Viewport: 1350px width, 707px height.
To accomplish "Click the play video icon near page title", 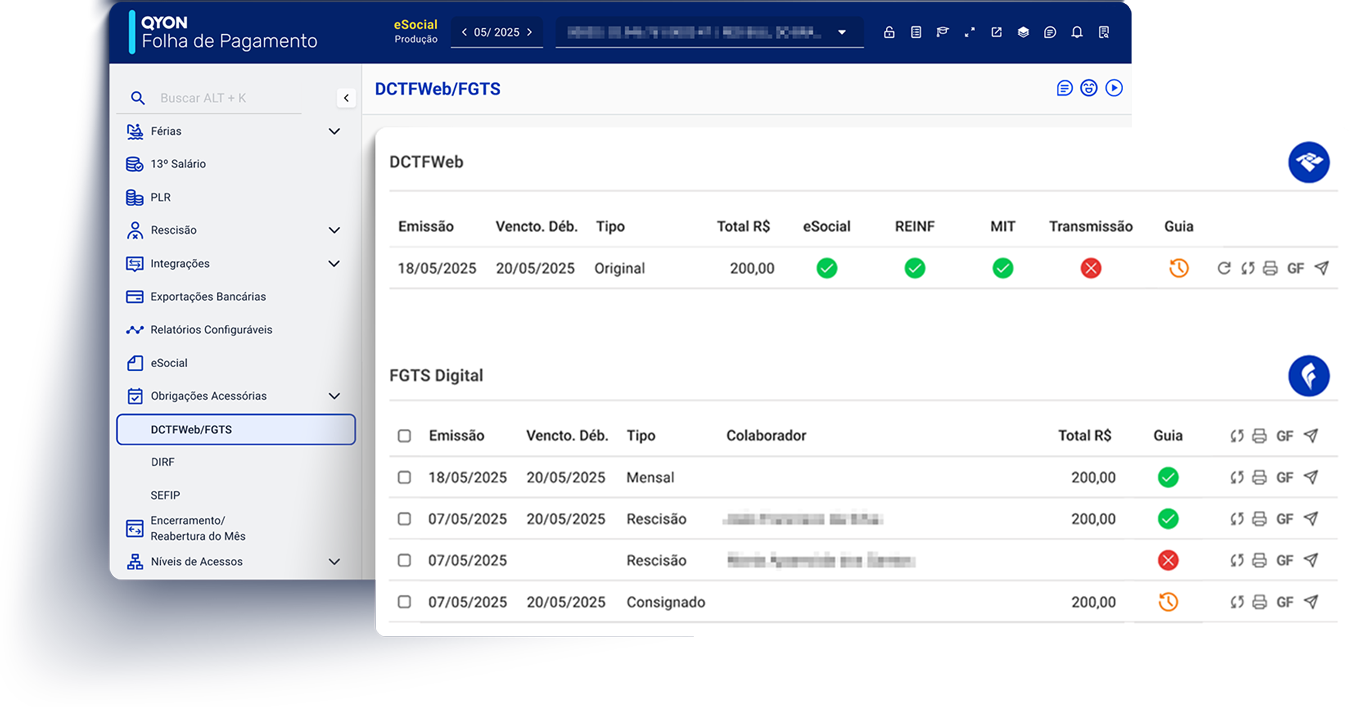I will tap(1114, 88).
